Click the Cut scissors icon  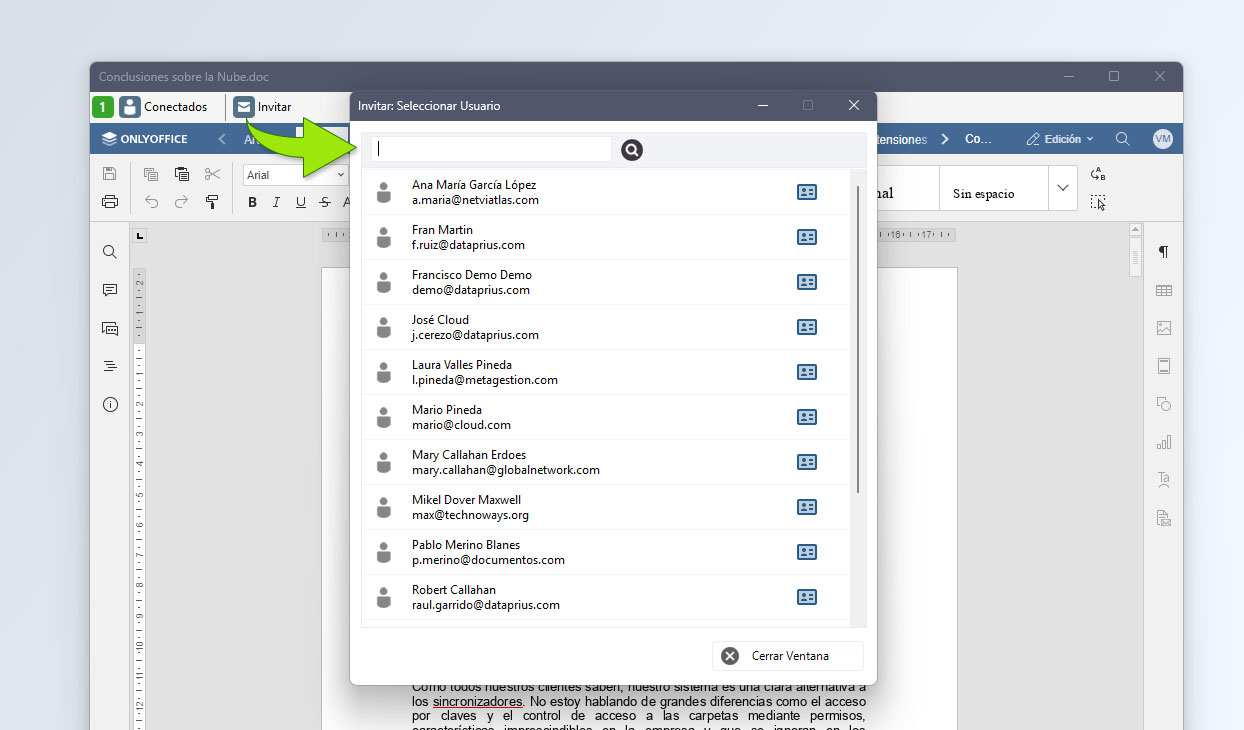212,174
